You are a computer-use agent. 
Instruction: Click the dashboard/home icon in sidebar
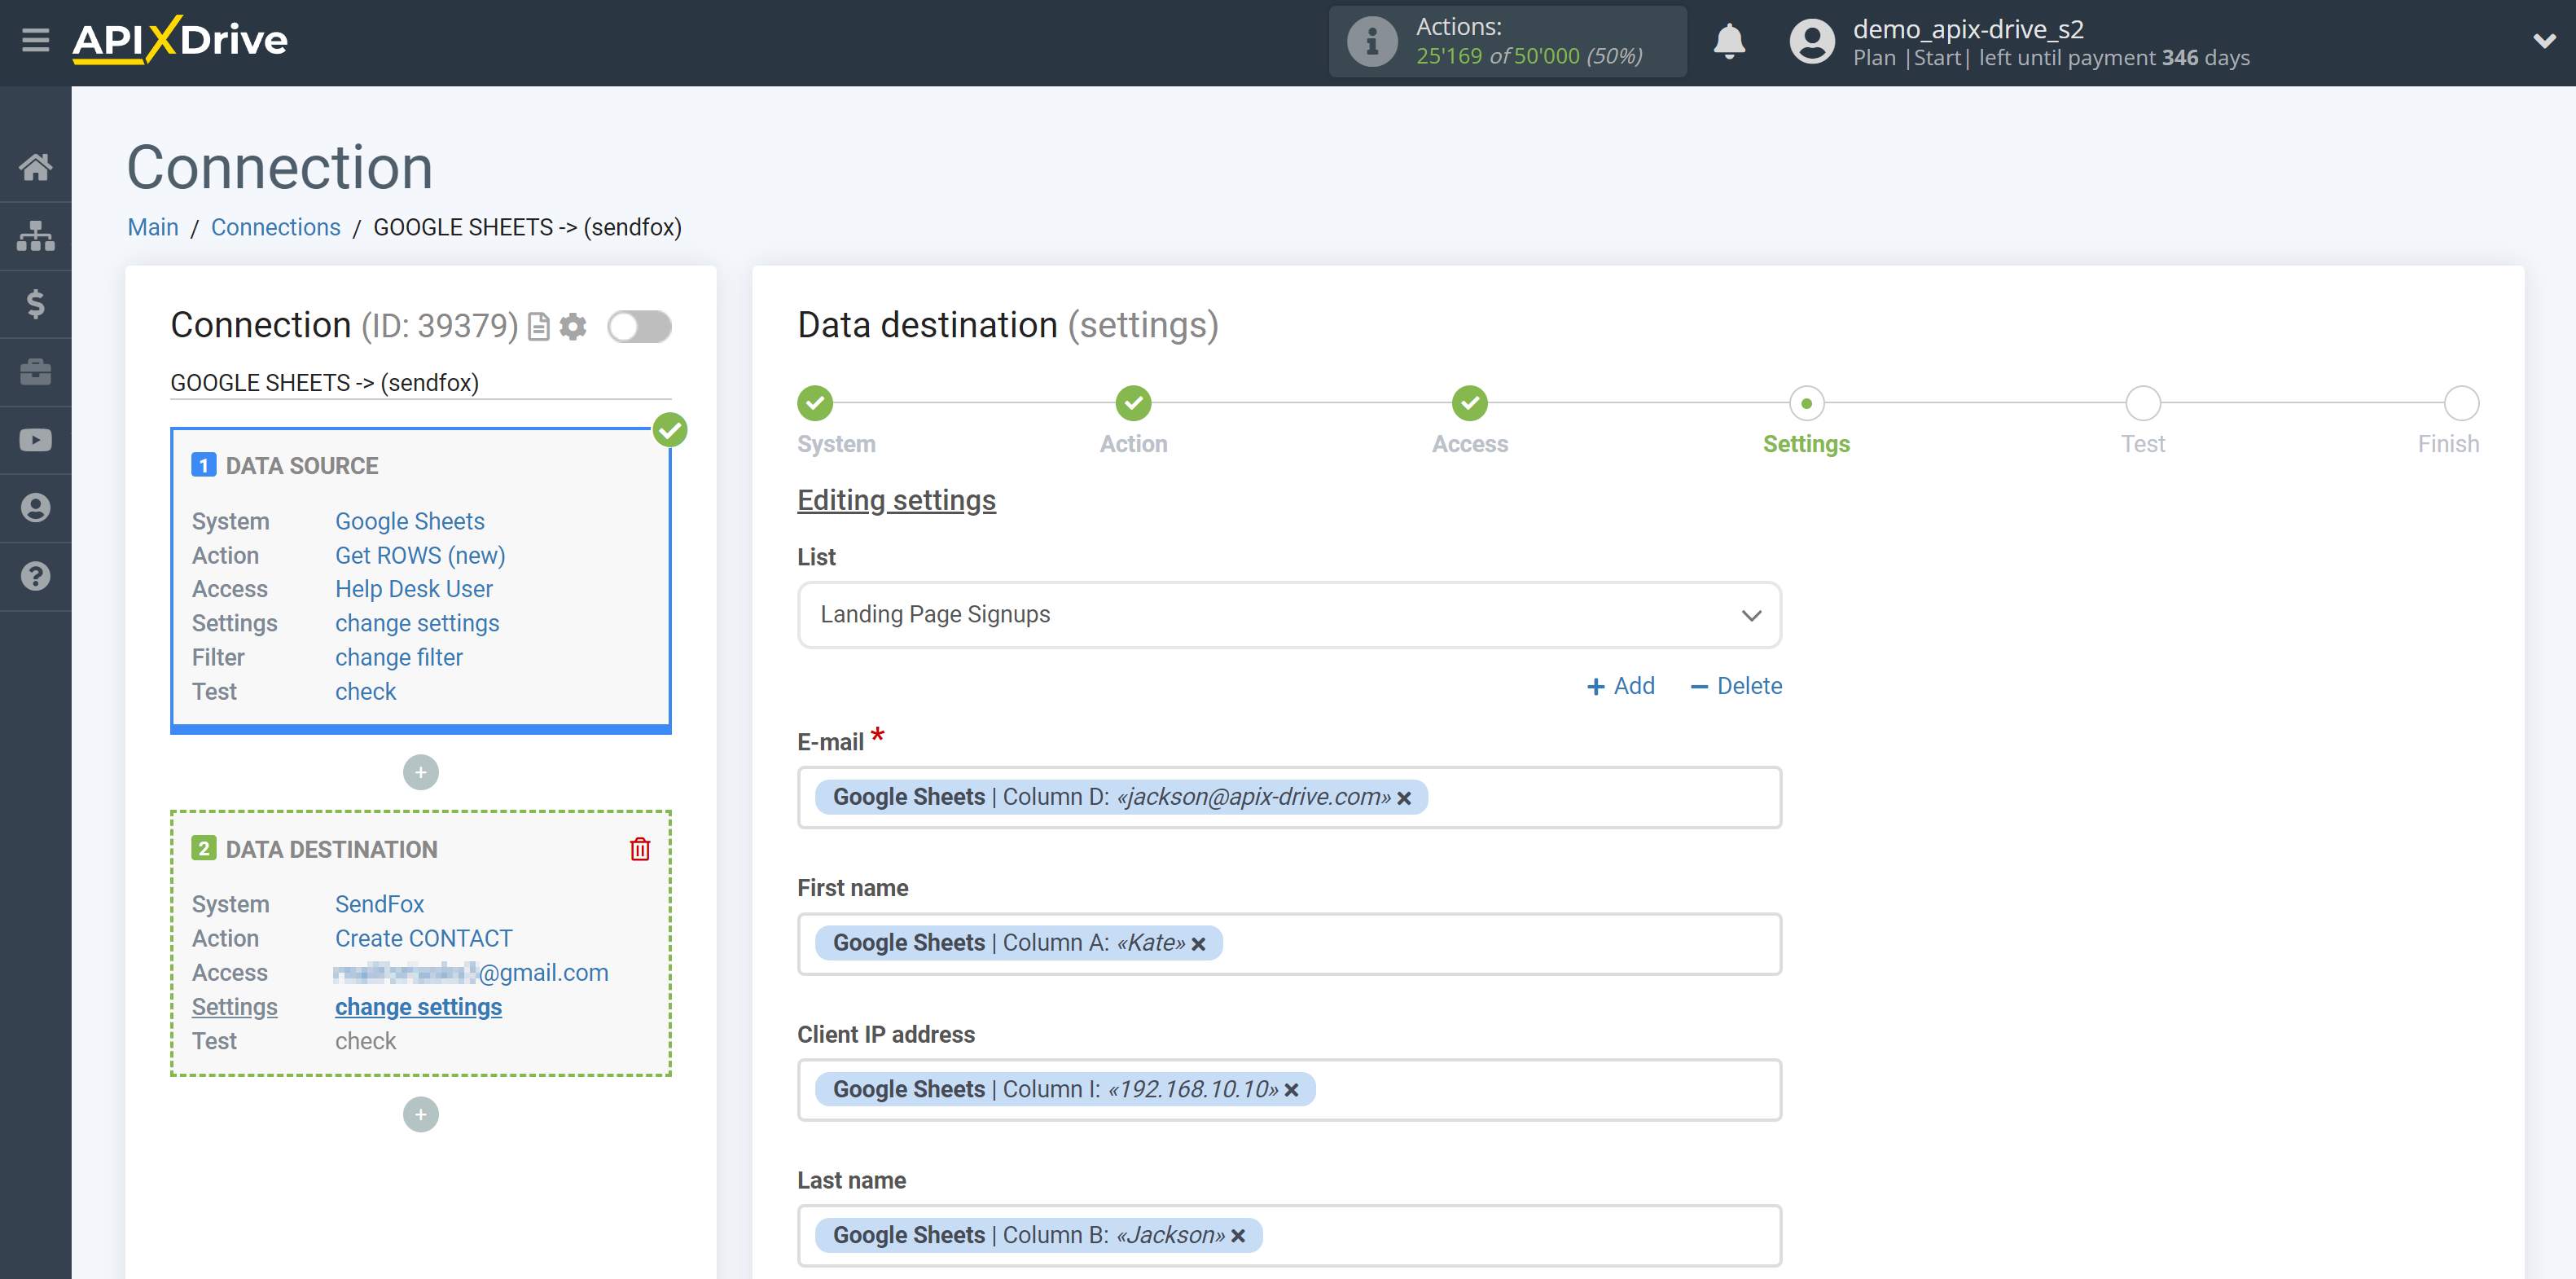34,165
